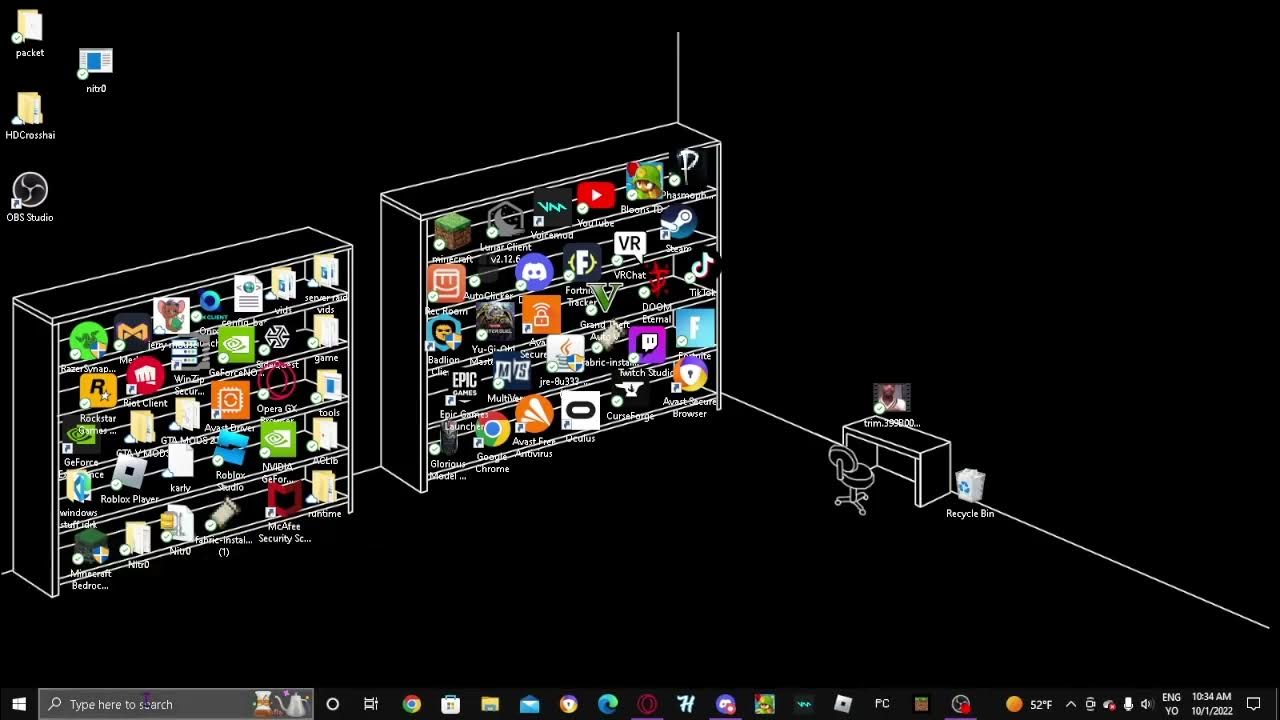This screenshot has width=1280, height=720.
Task: Open Avast Secure Browser desktop shortcut
Action: pyautogui.click(x=690, y=388)
